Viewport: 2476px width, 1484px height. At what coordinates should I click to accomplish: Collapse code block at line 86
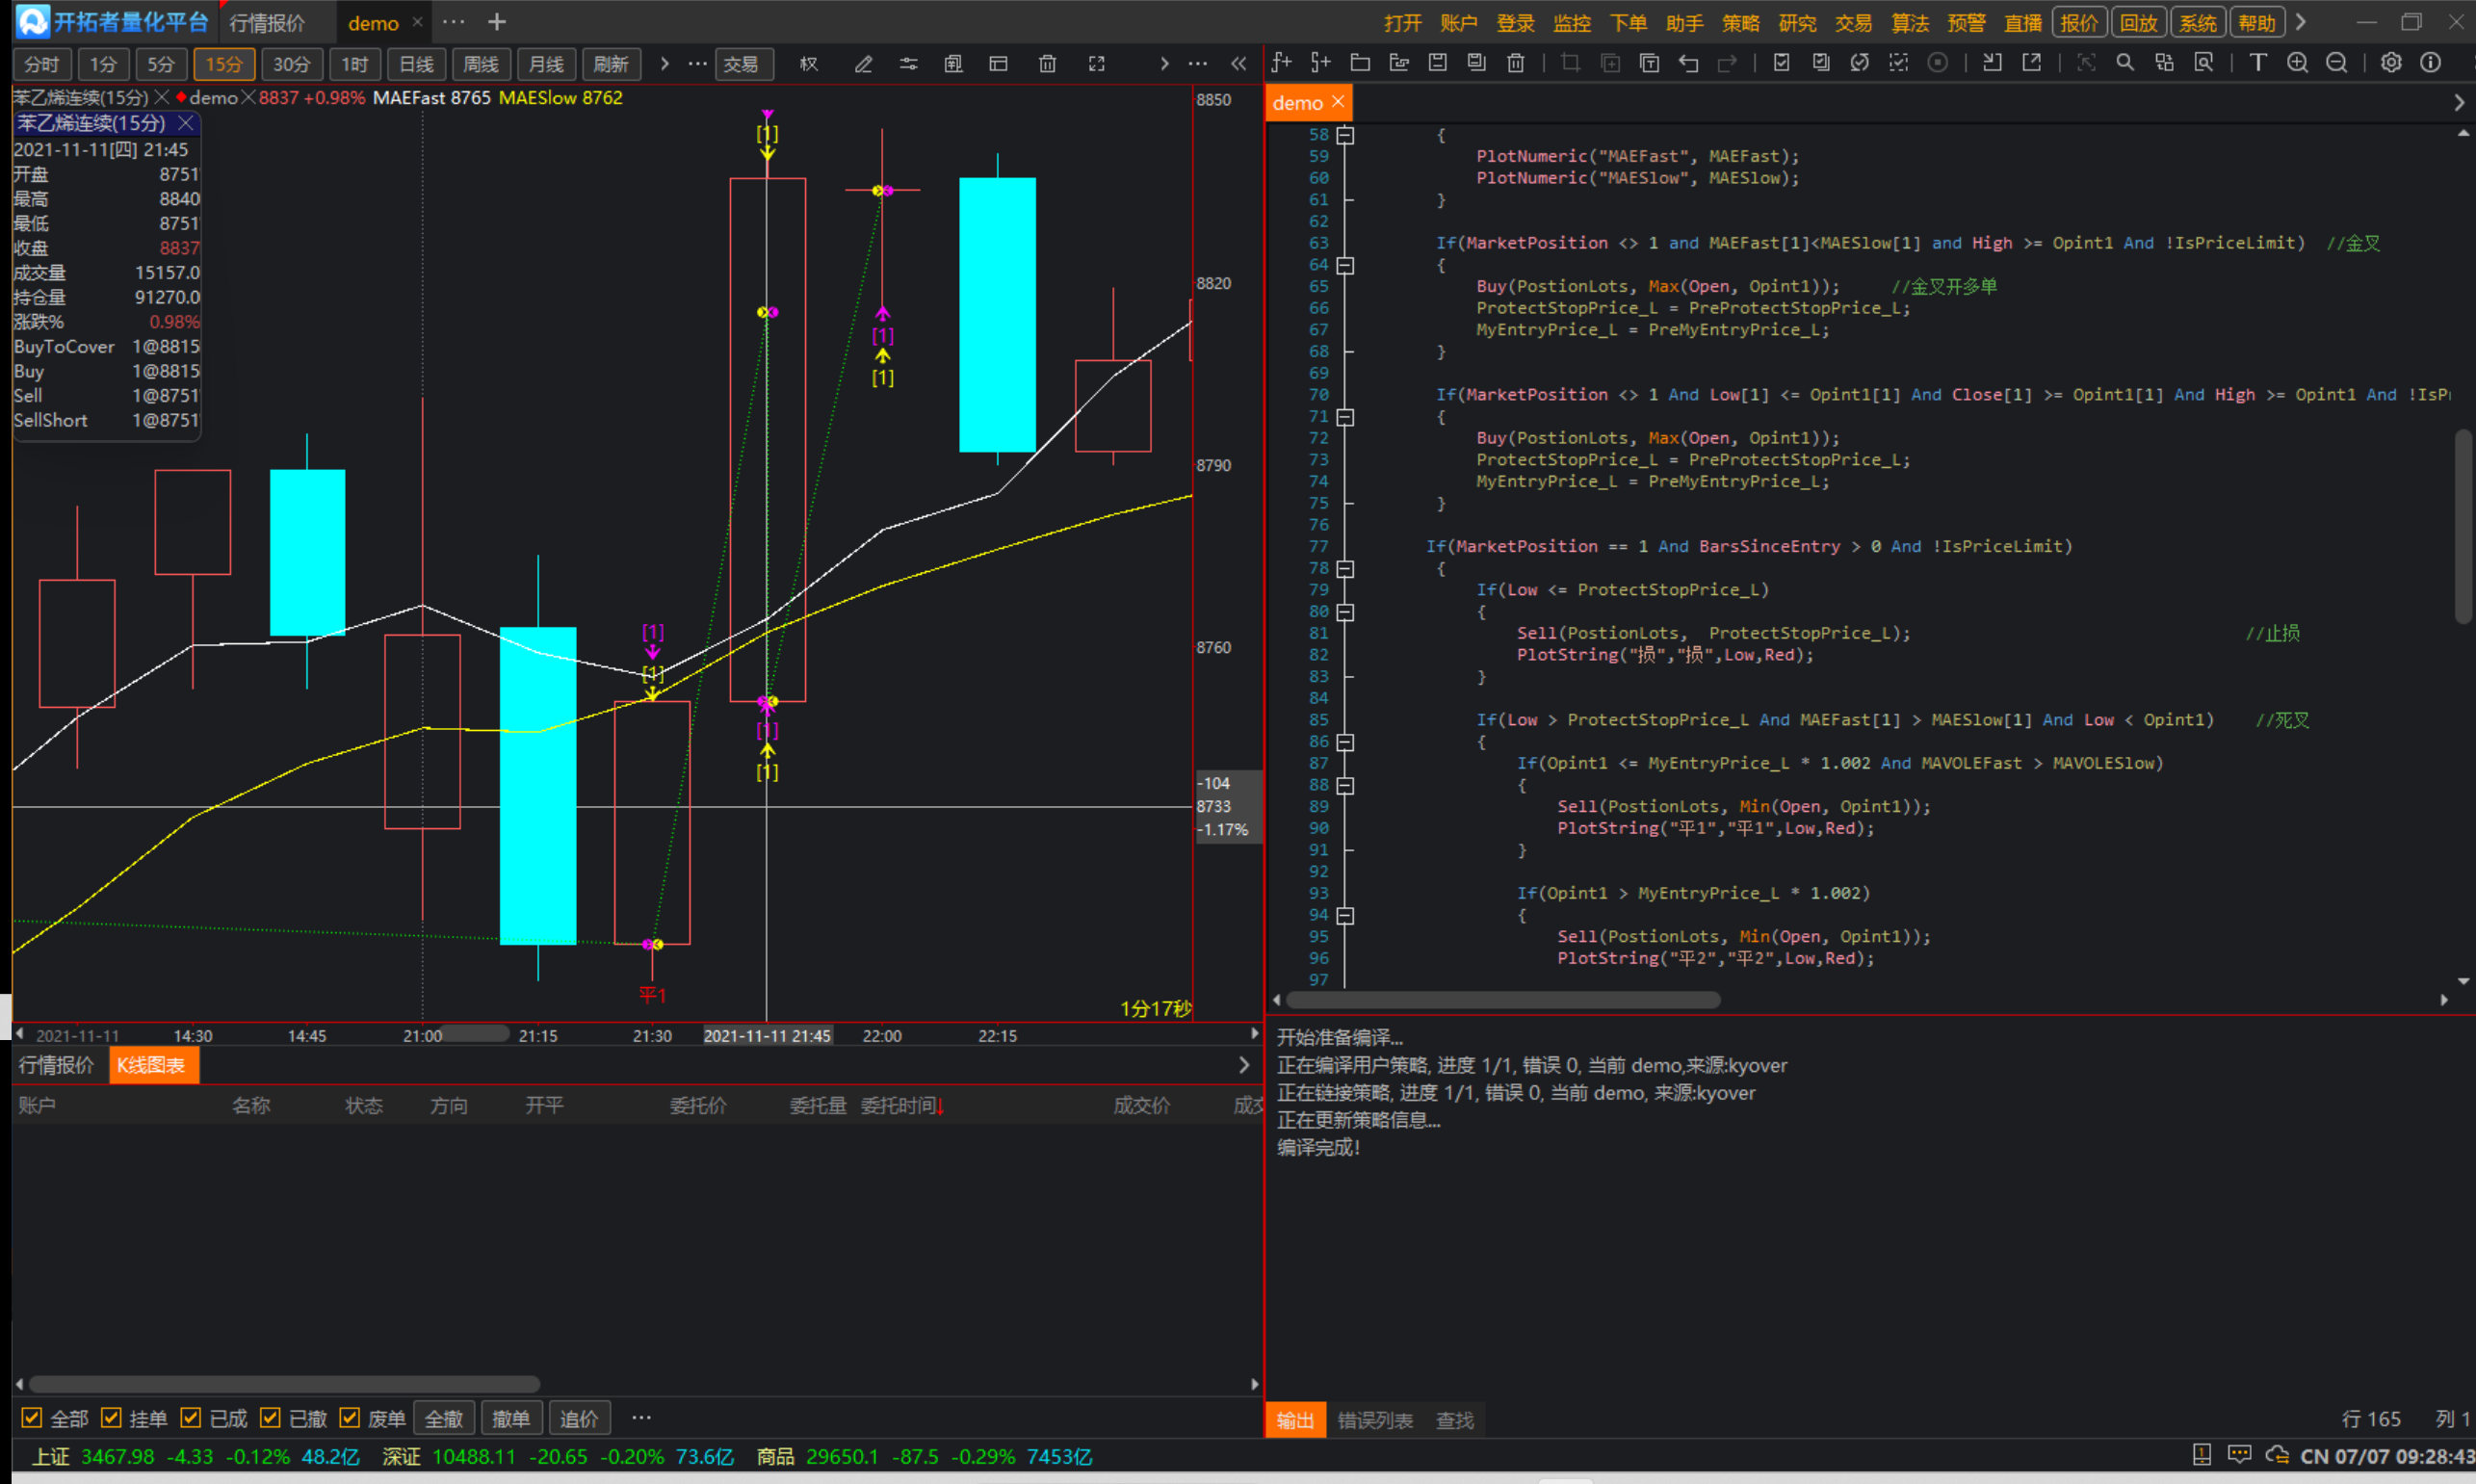[x=1346, y=742]
